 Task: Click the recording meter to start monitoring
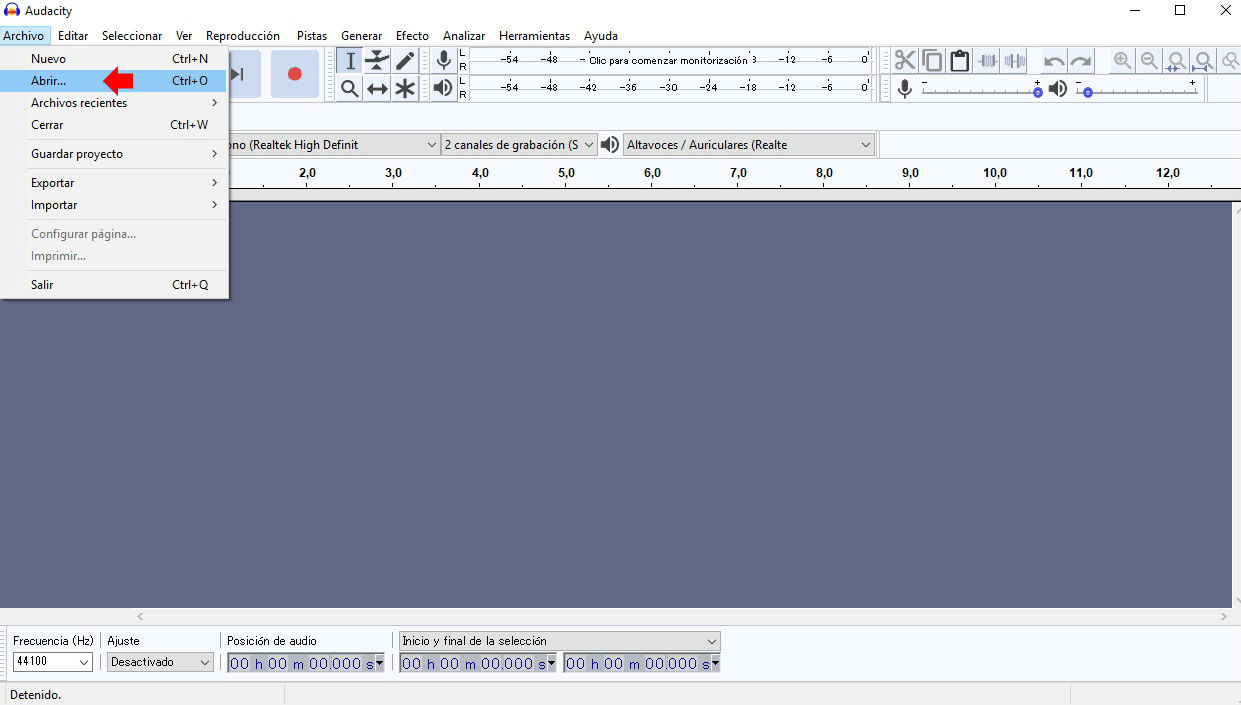pyautogui.click(x=667, y=60)
